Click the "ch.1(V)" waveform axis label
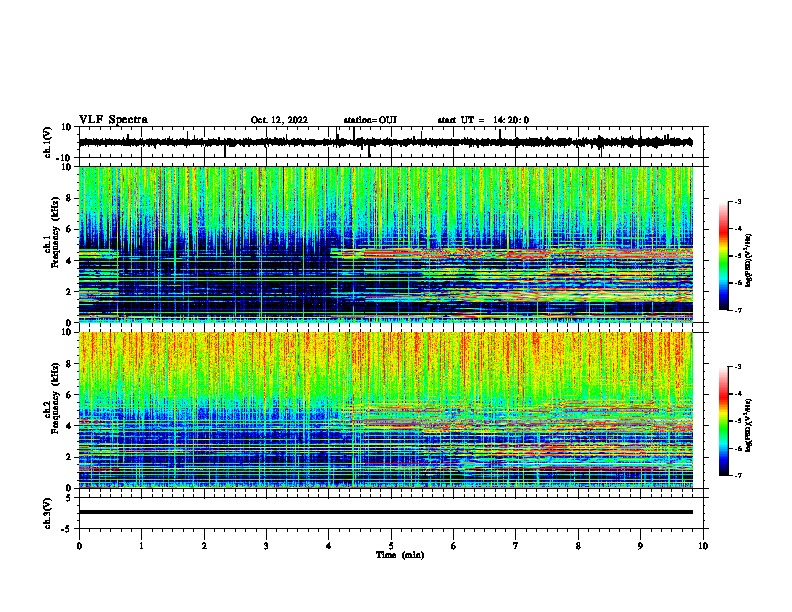This screenshot has width=792, height=612. click(48, 142)
